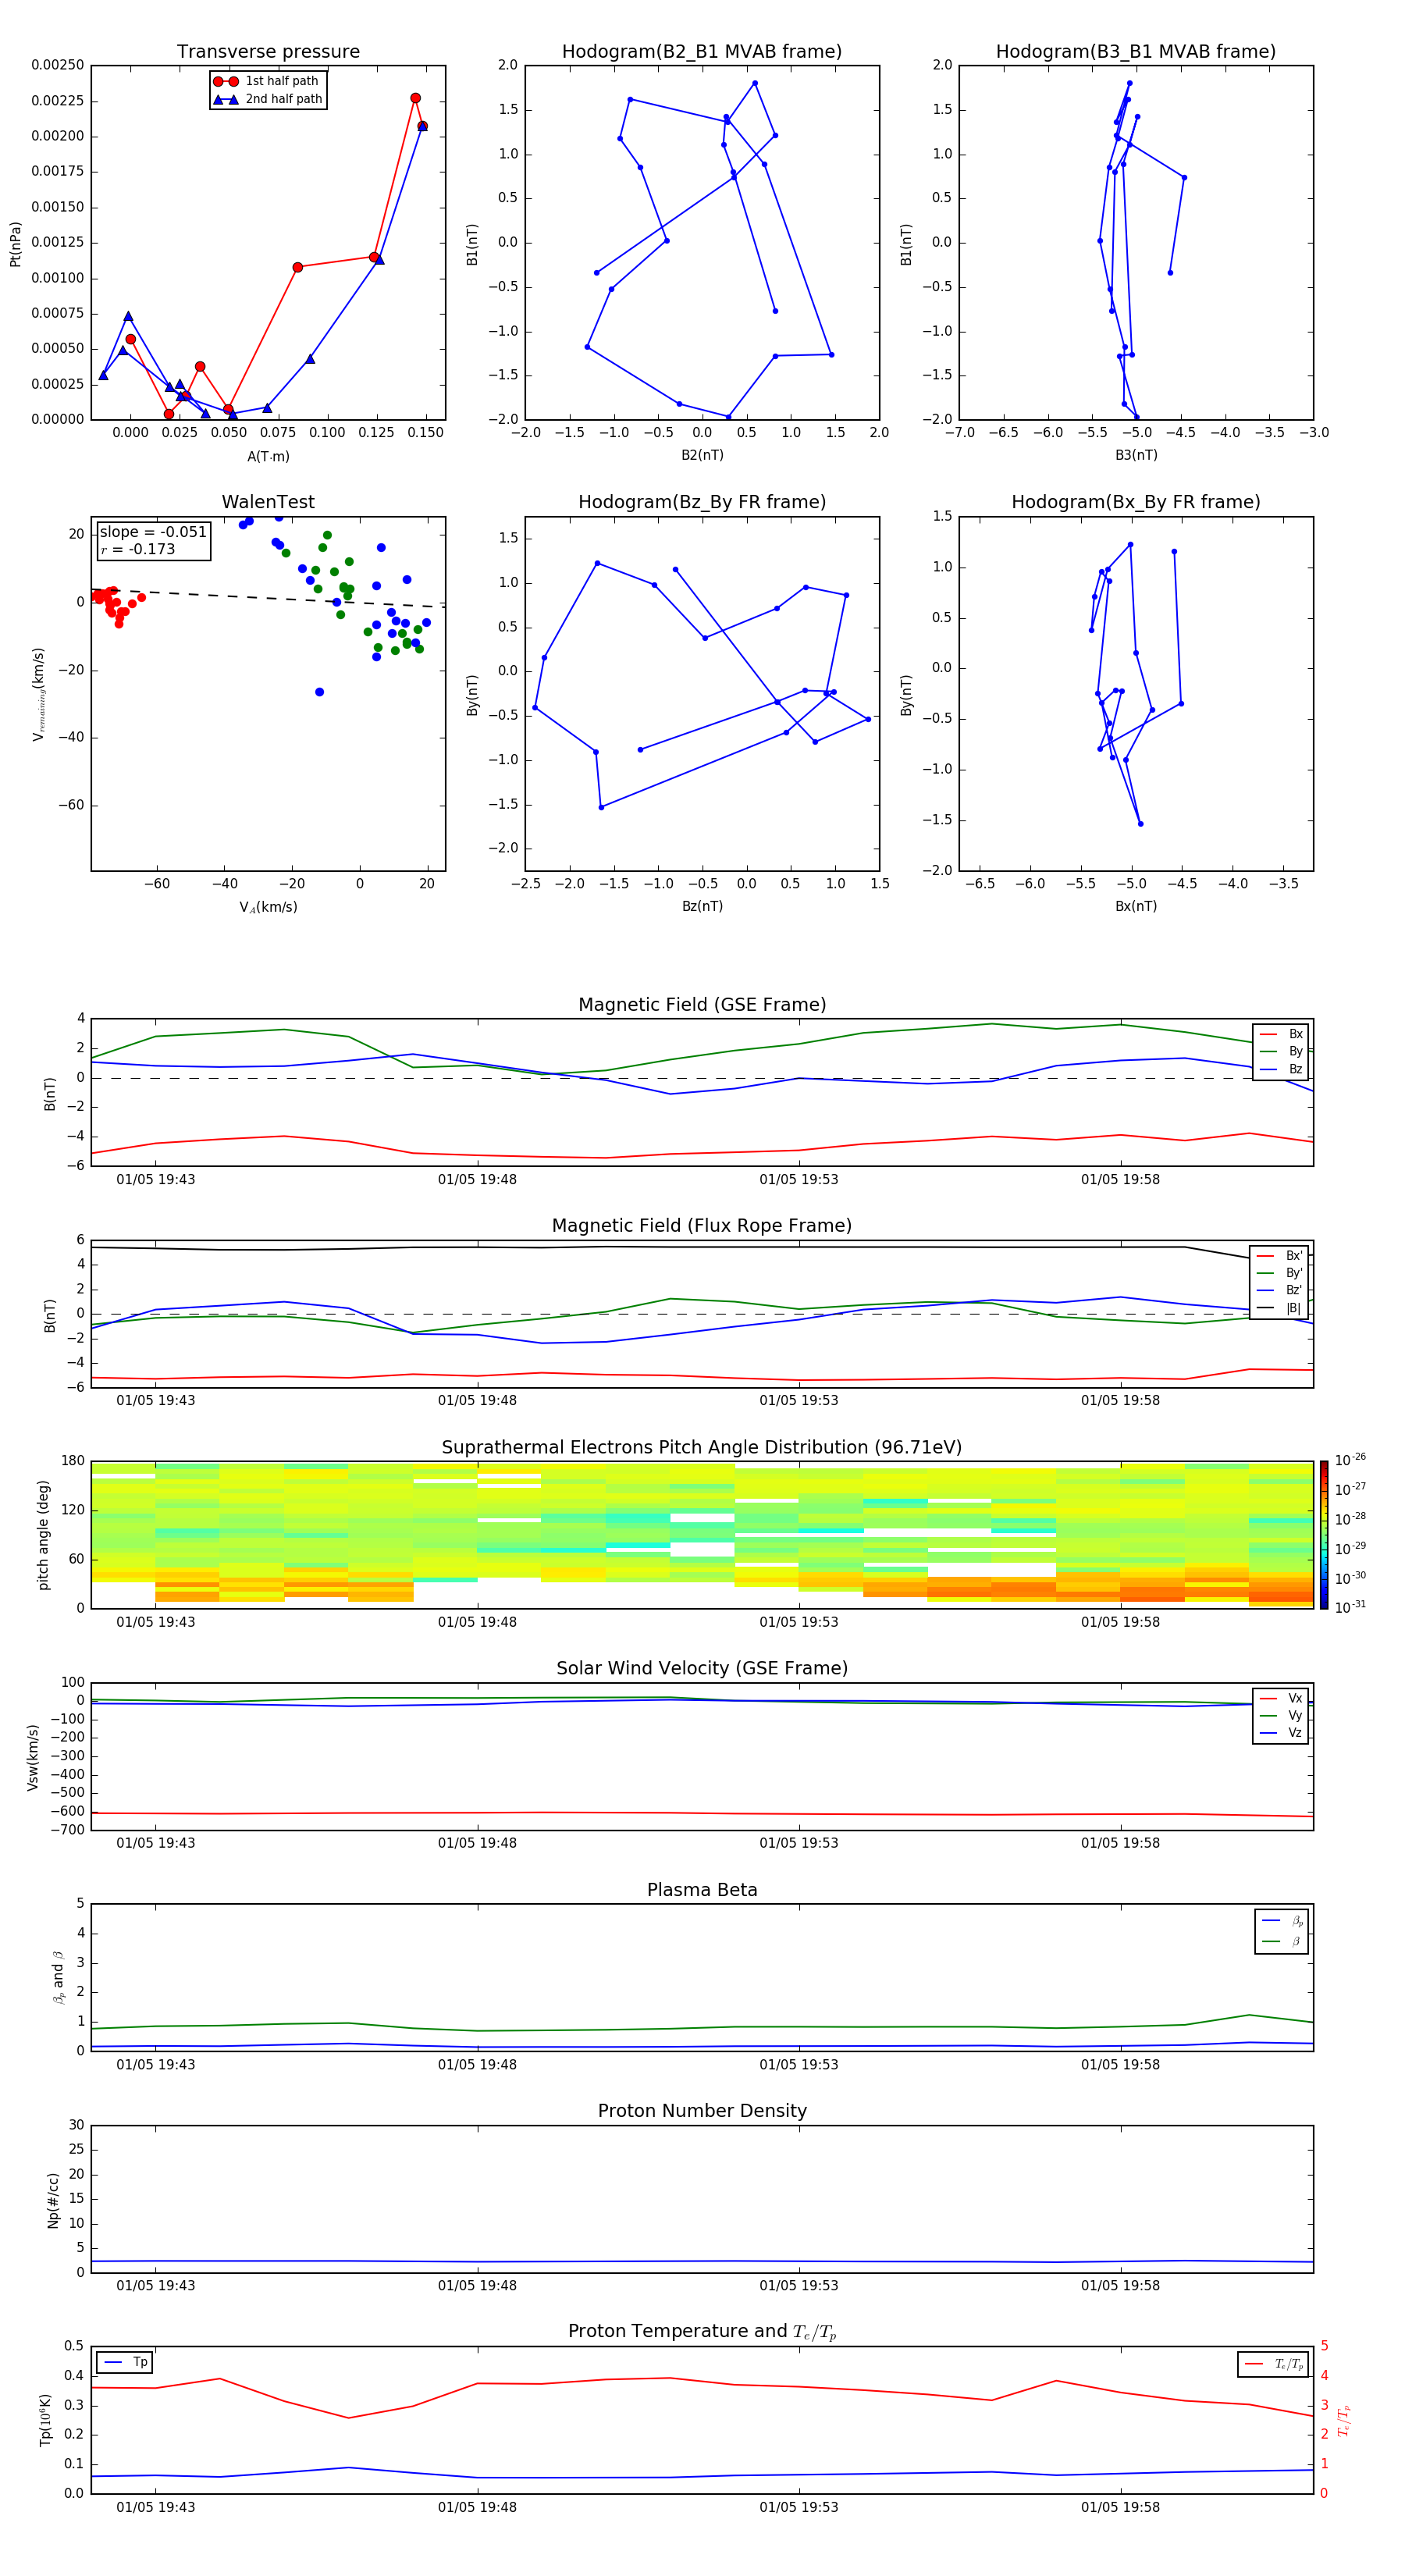Click the 'Bx(nT)' x-axis label

point(1136,906)
